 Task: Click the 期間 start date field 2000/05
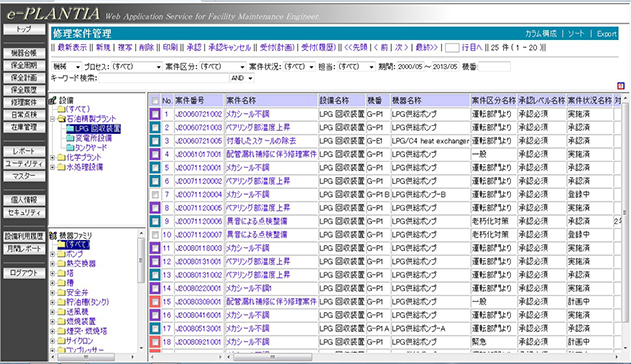coord(410,67)
